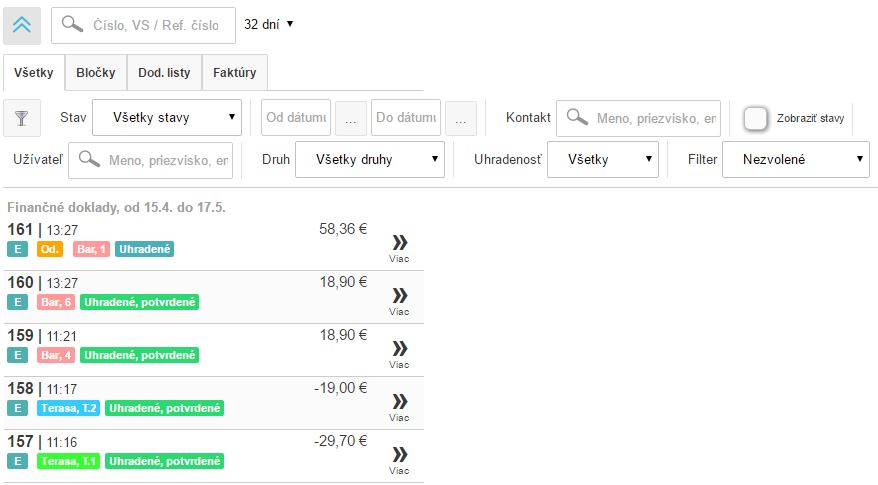The image size is (878, 485).
Task: Show more for document 159
Action: (x=399, y=355)
